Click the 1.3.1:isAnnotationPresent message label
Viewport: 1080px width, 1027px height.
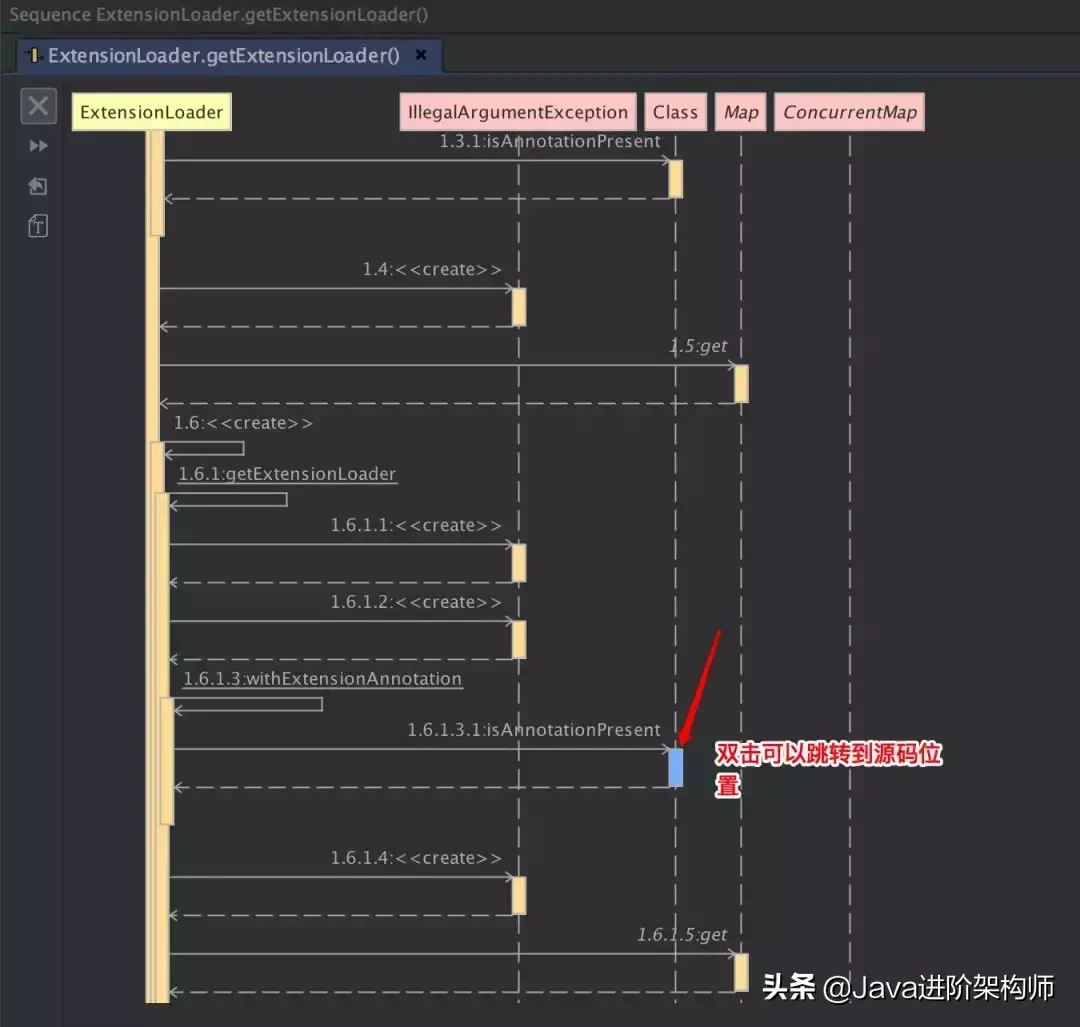550,141
